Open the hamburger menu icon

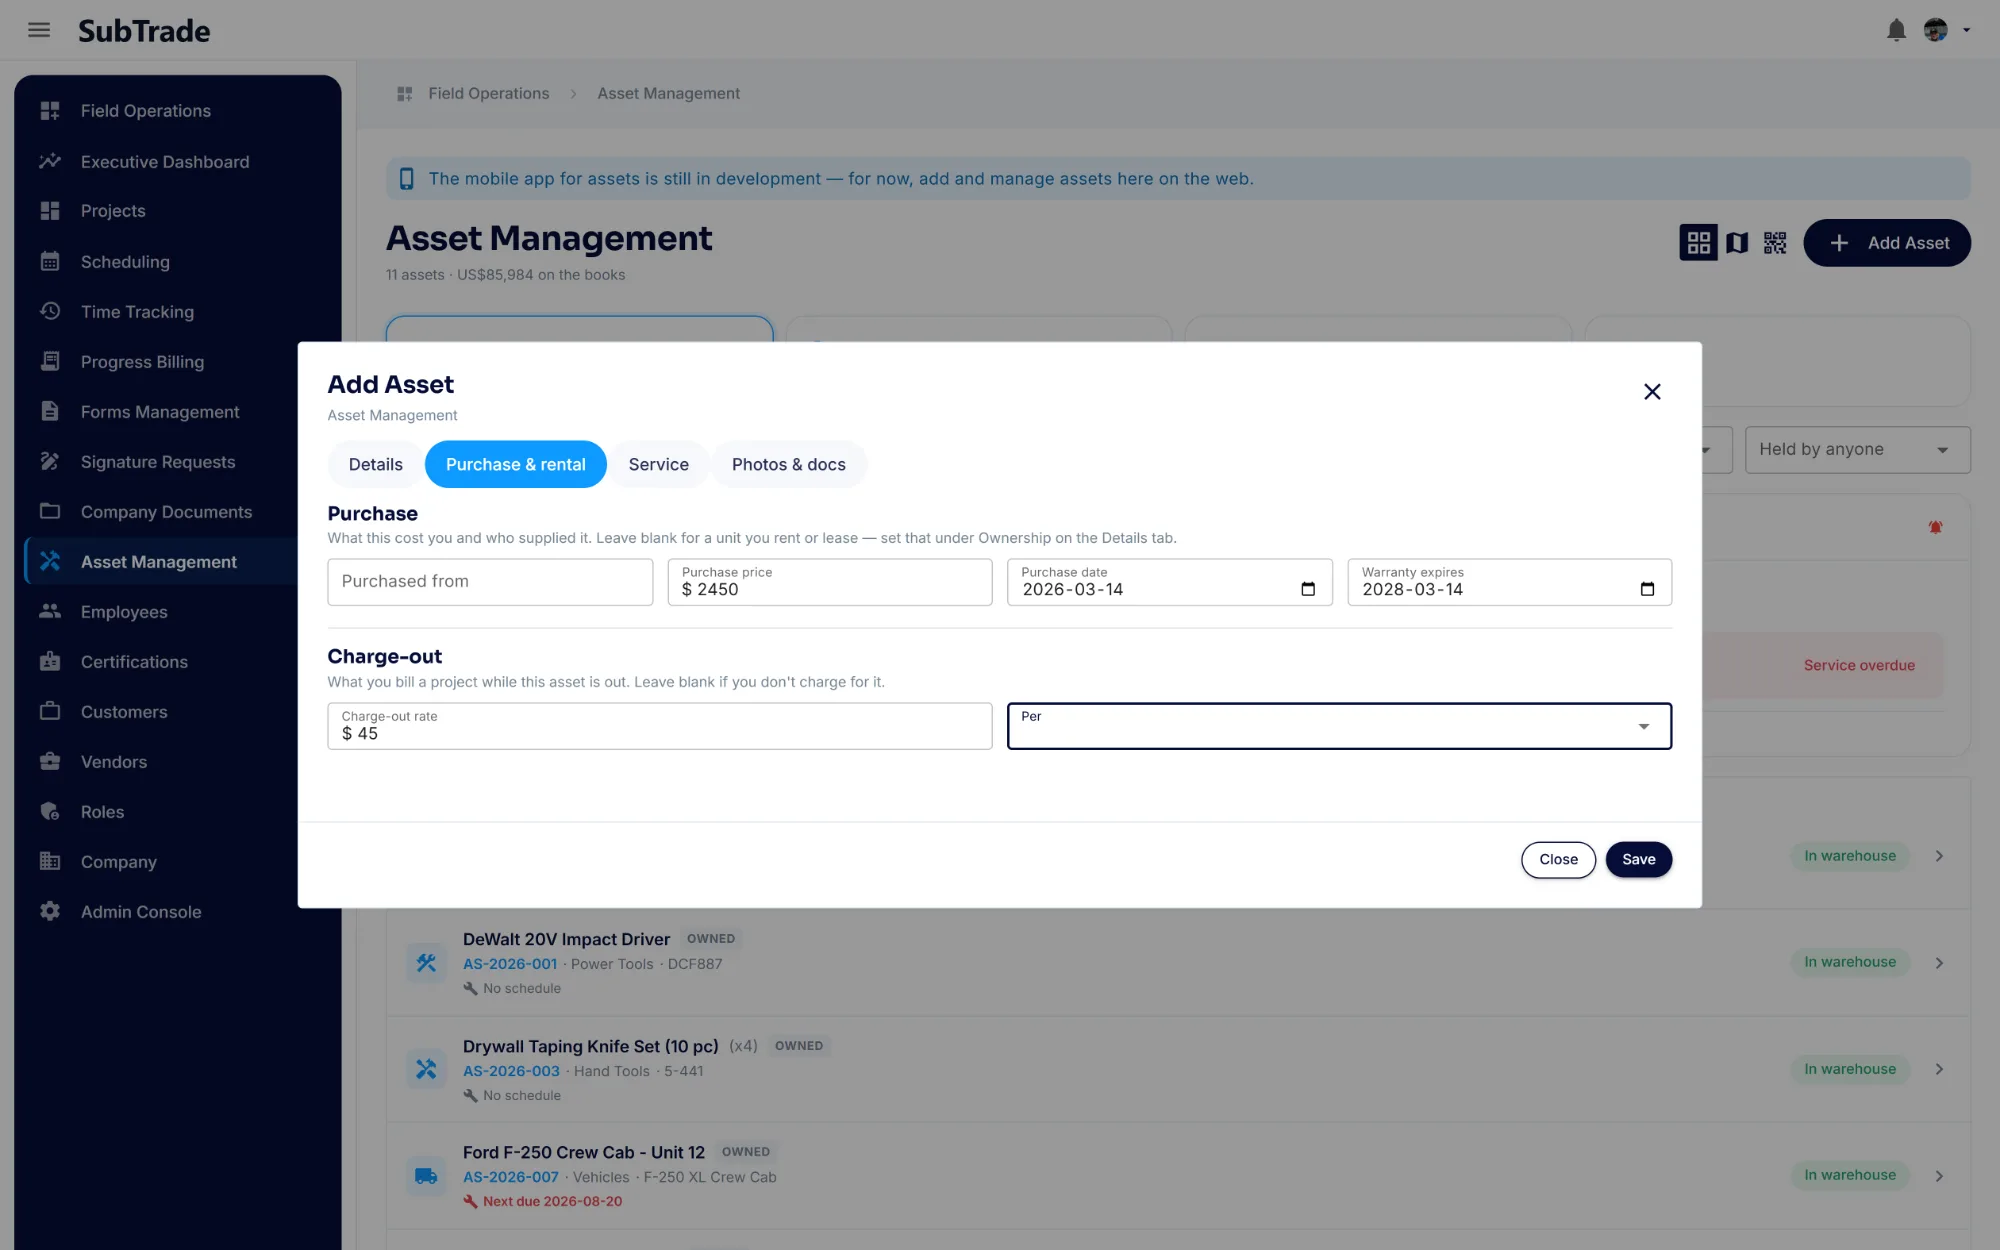(39, 30)
